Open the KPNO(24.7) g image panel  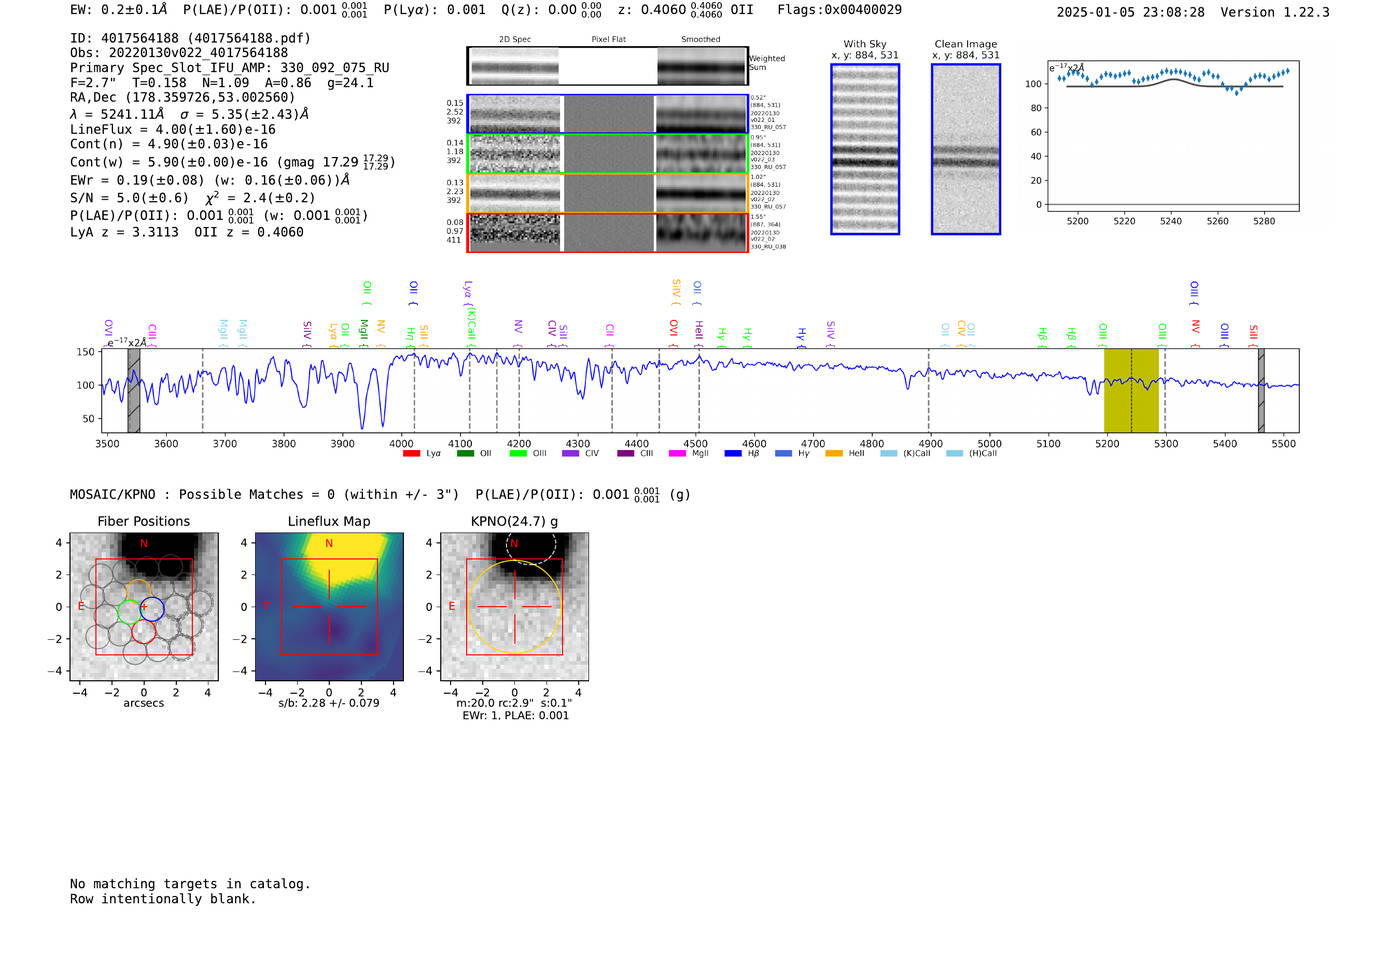[514, 608]
